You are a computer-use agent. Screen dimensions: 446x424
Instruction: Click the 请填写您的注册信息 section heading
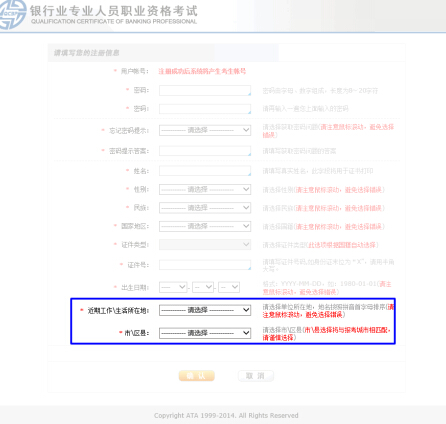(86, 53)
